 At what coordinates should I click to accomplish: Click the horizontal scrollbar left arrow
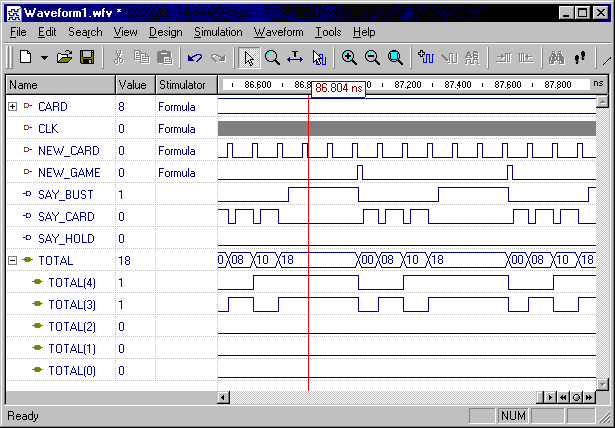click(224, 398)
